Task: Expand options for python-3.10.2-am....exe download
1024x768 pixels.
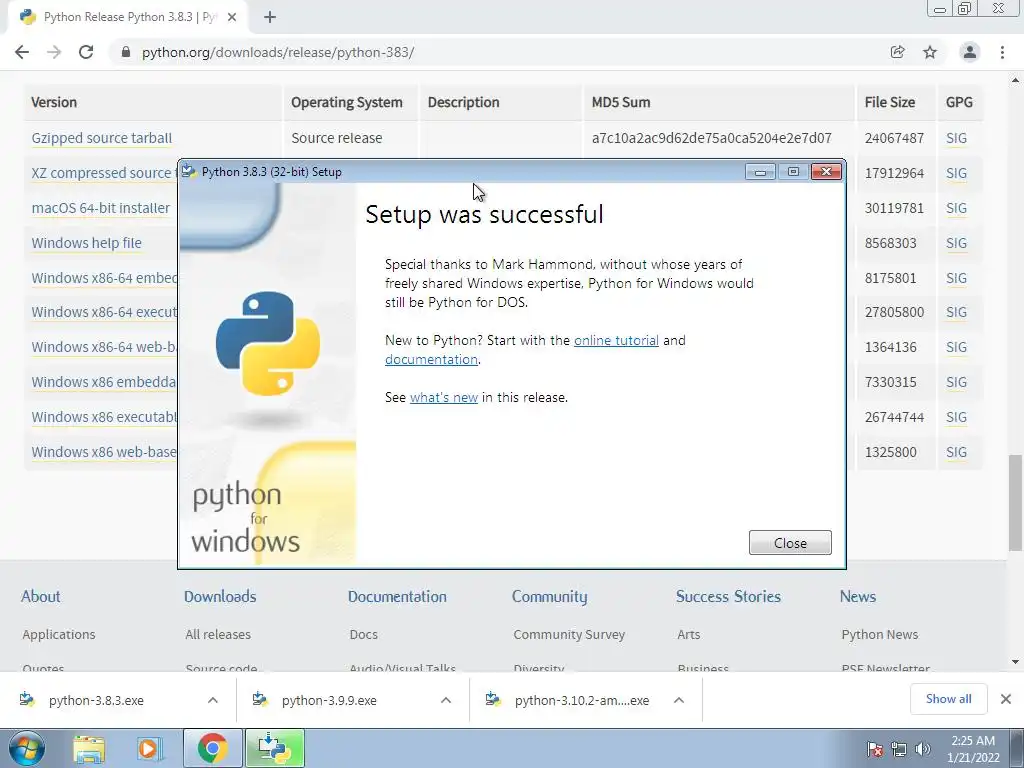Action: (x=679, y=700)
